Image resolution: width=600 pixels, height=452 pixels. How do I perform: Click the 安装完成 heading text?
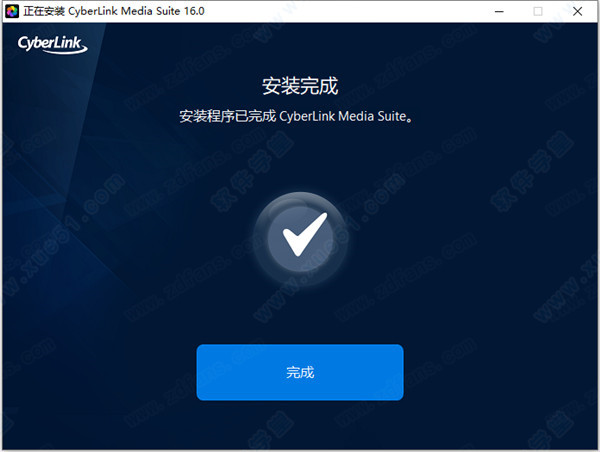pos(300,86)
